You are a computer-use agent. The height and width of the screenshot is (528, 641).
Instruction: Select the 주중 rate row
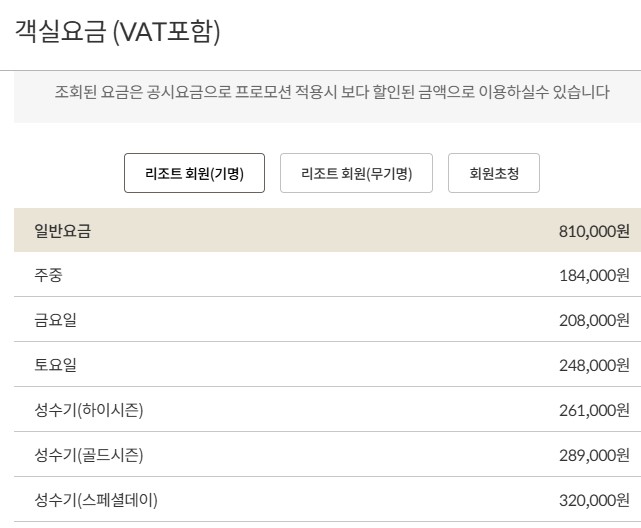click(x=327, y=275)
